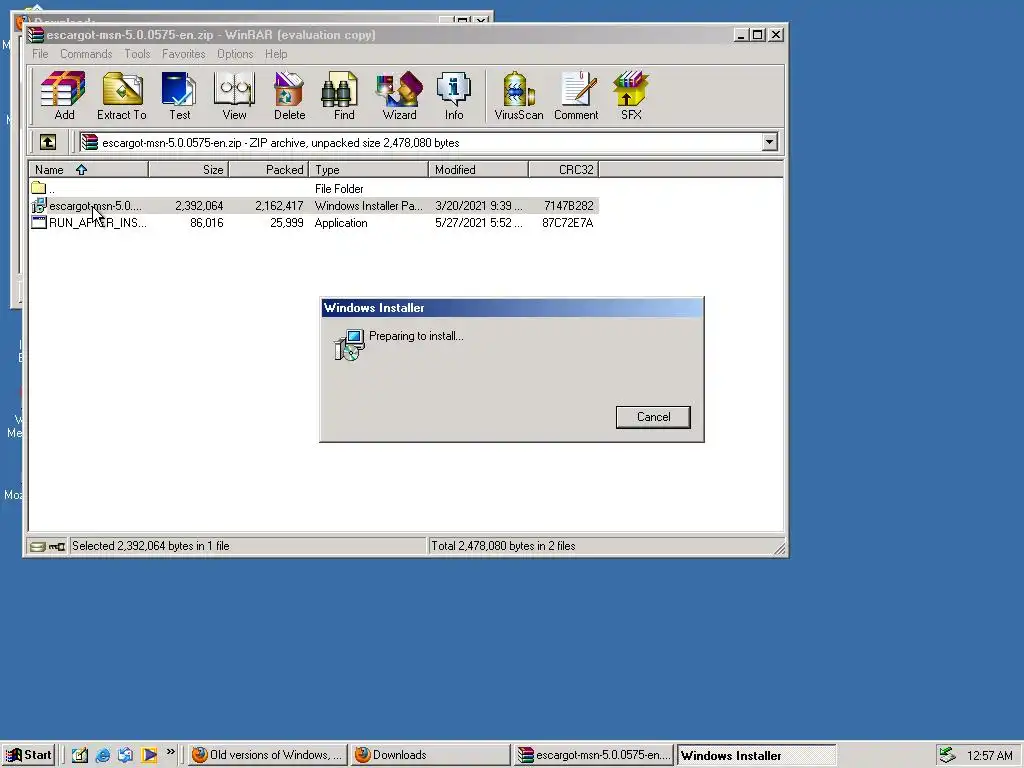Click the 'Application' type cell
1024x768 pixels.
[x=341, y=223]
